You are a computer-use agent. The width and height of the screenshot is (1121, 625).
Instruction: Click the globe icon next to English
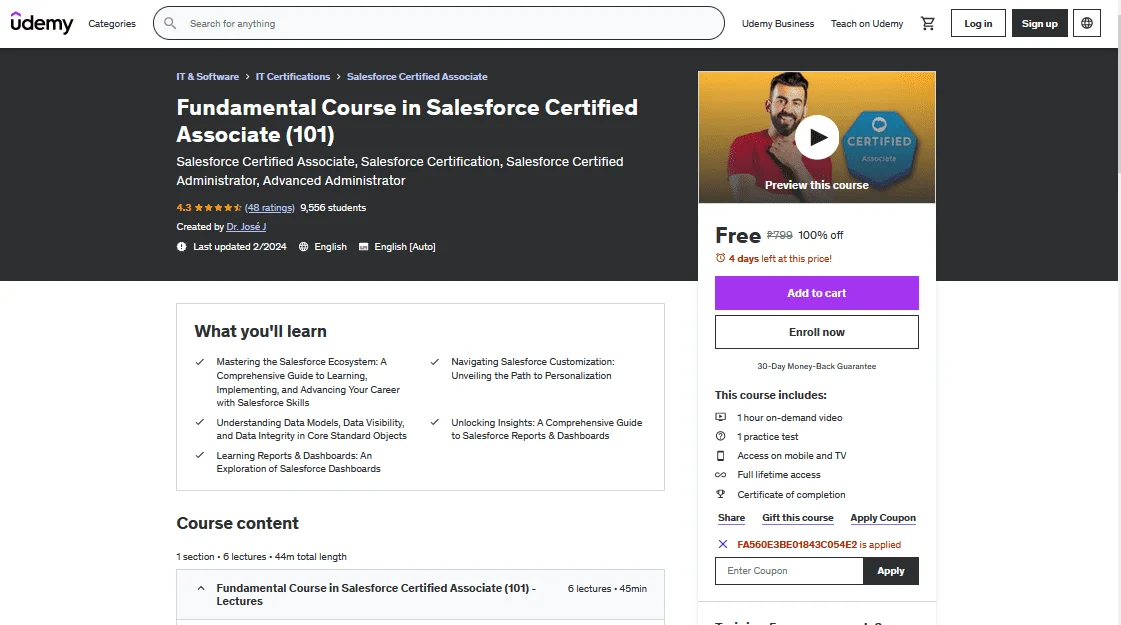pos(304,247)
